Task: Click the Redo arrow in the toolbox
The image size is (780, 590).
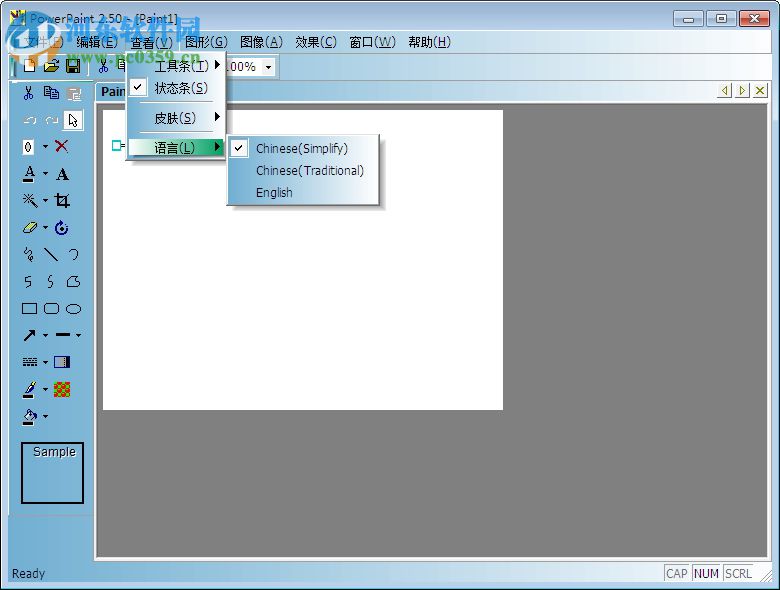Action: (x=51, y=120)
